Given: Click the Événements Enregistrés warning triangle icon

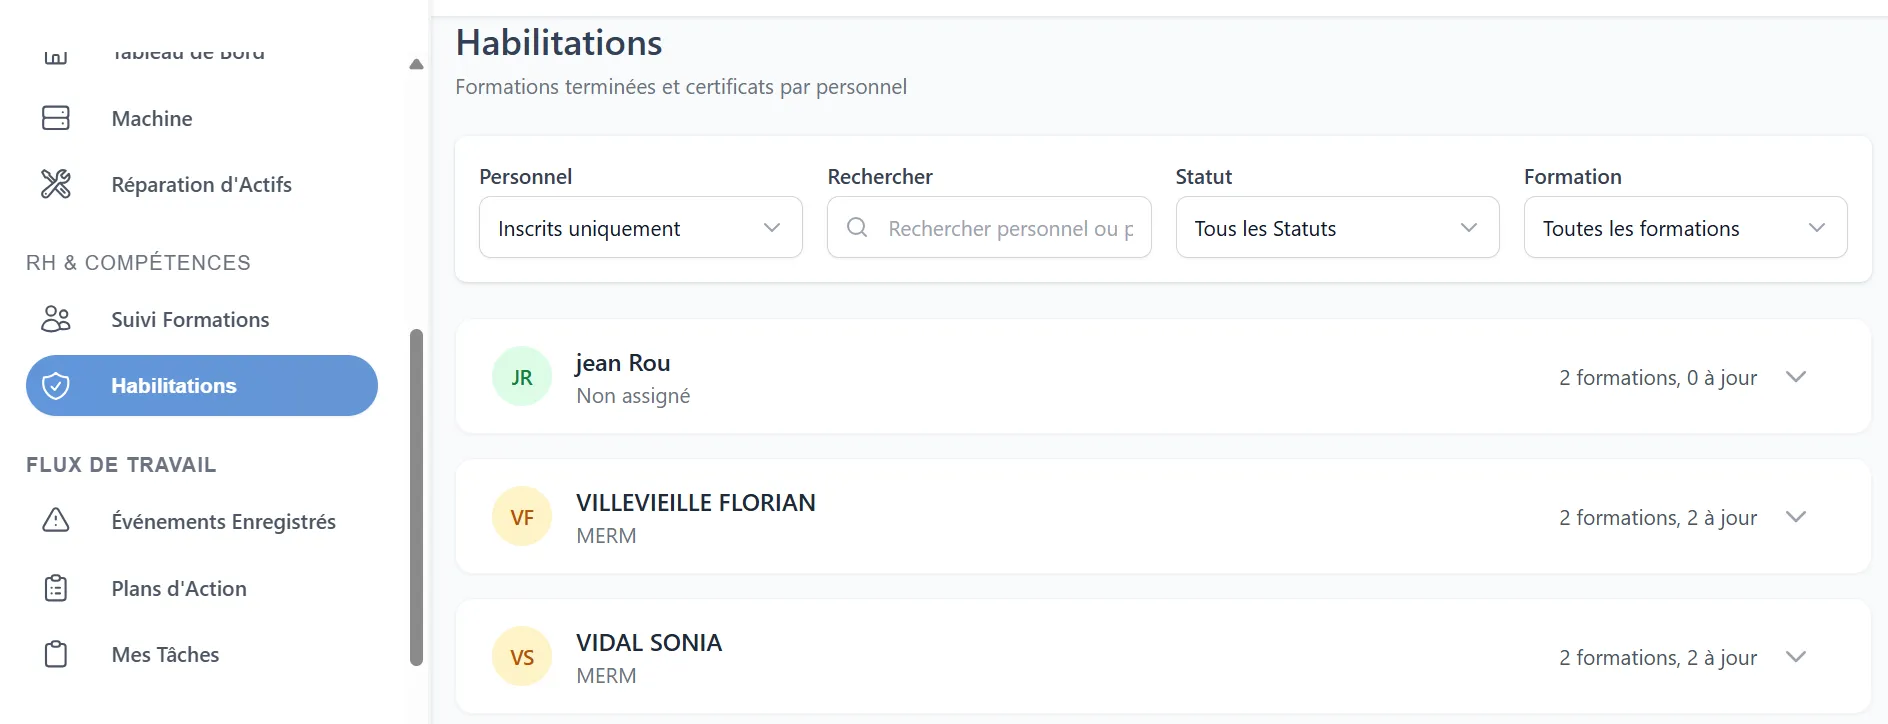Looking at the screenshot, I should tap(56, 521).
